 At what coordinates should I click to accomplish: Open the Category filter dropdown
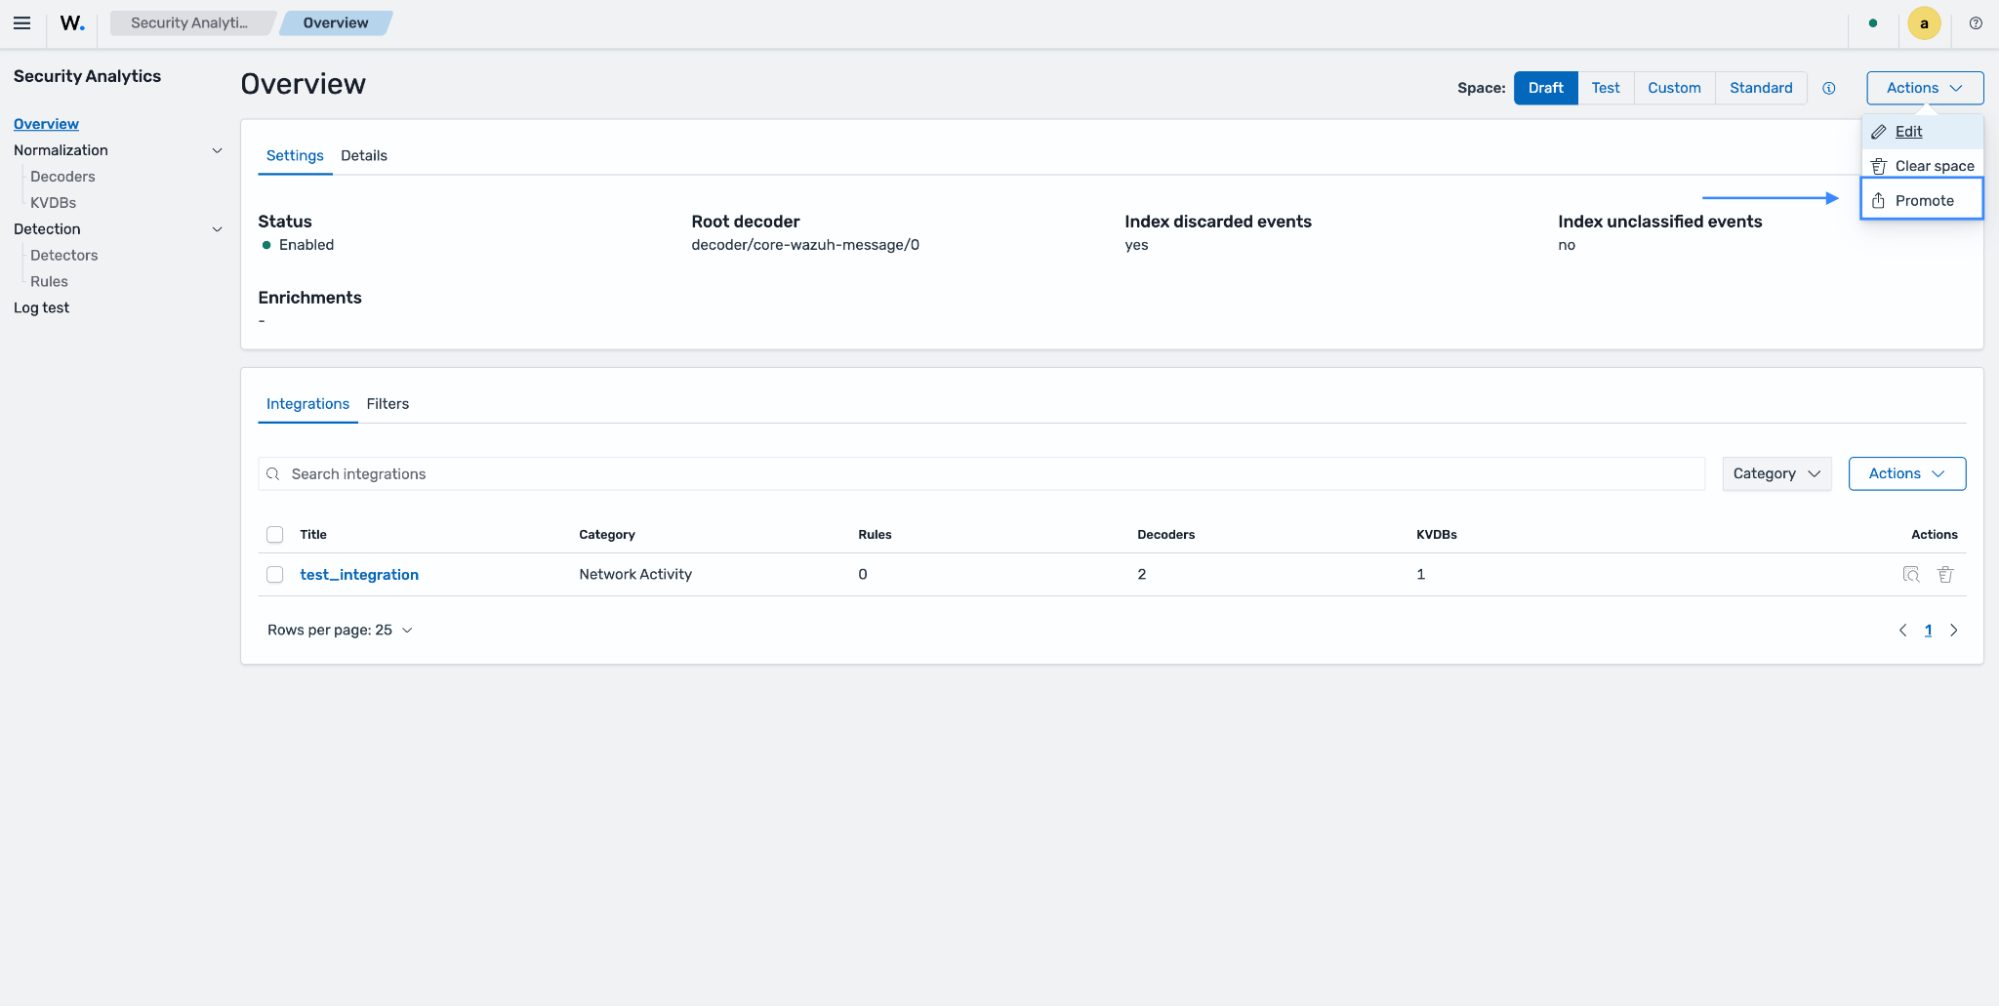click(x=1776, y=474)
